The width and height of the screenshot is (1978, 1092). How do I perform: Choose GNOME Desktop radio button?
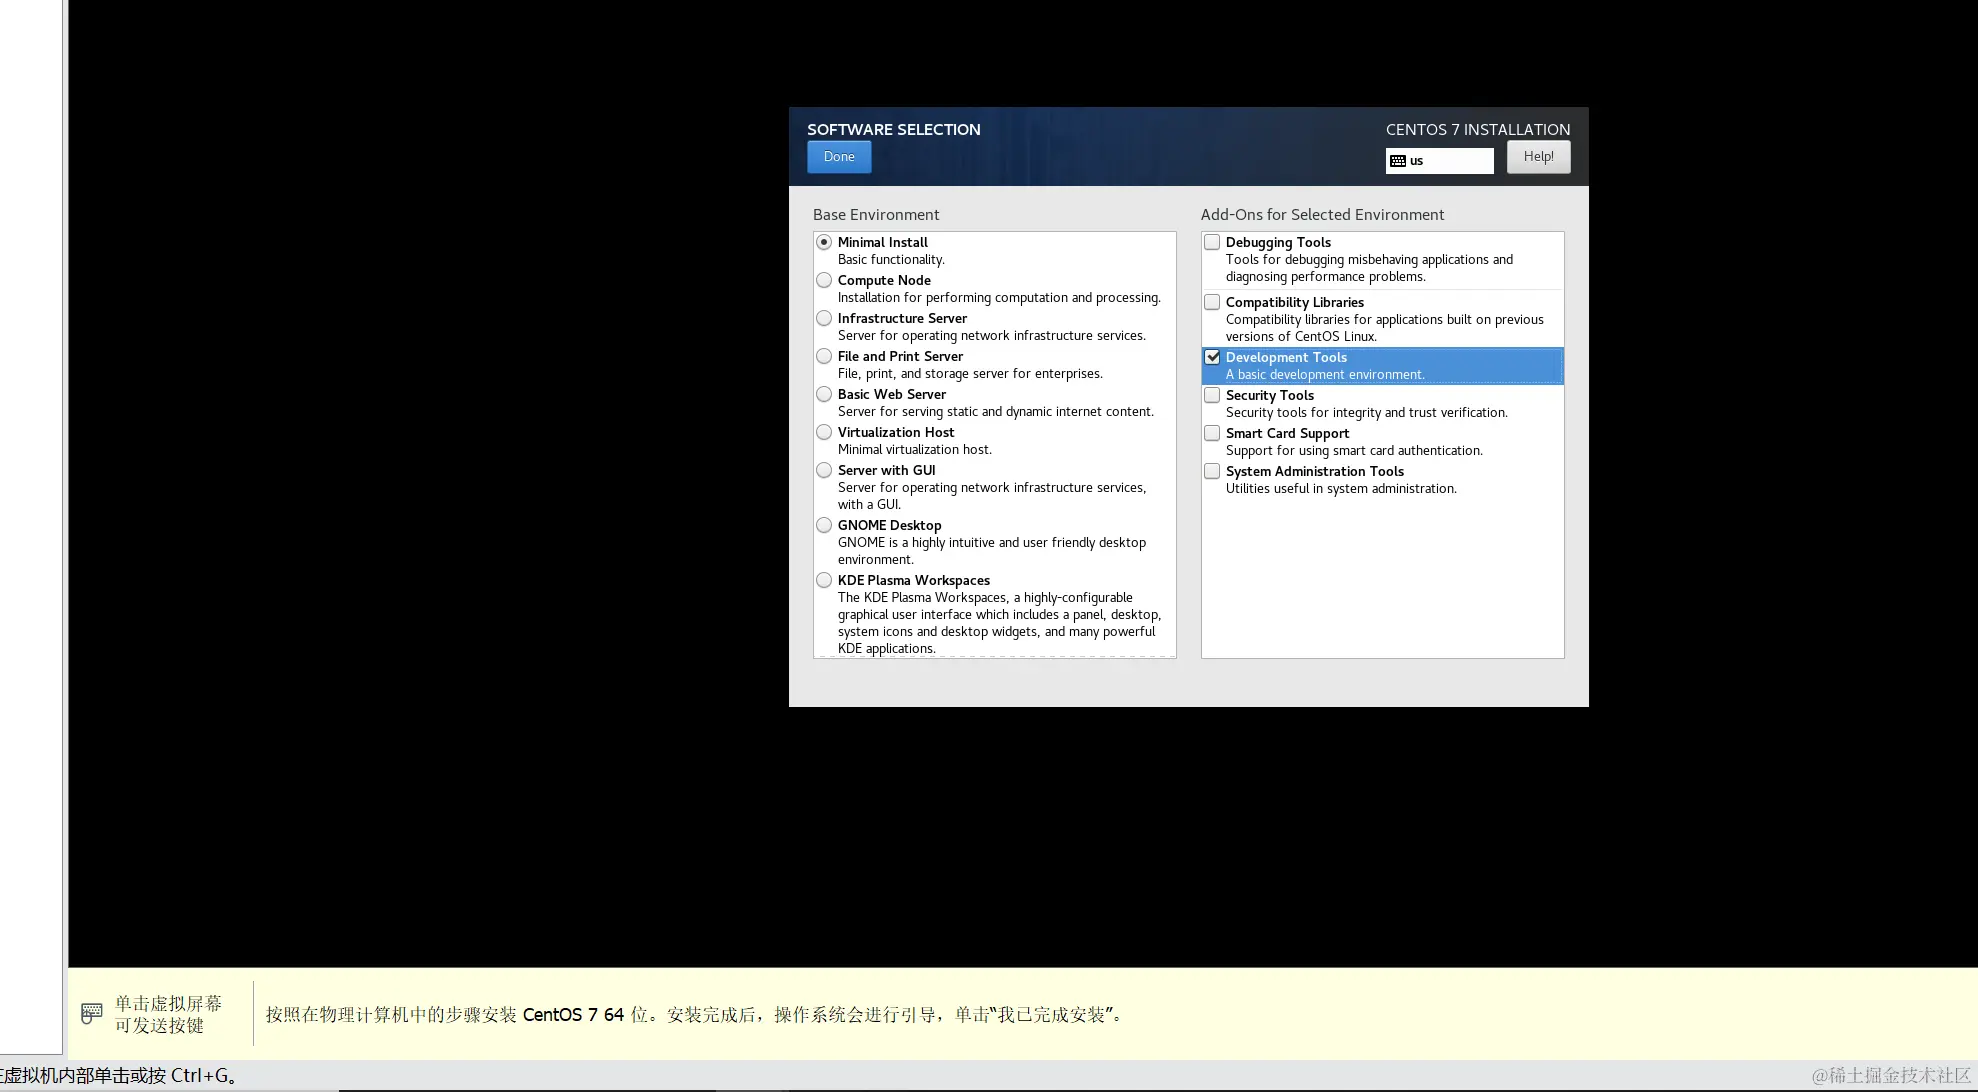point(824,525)
